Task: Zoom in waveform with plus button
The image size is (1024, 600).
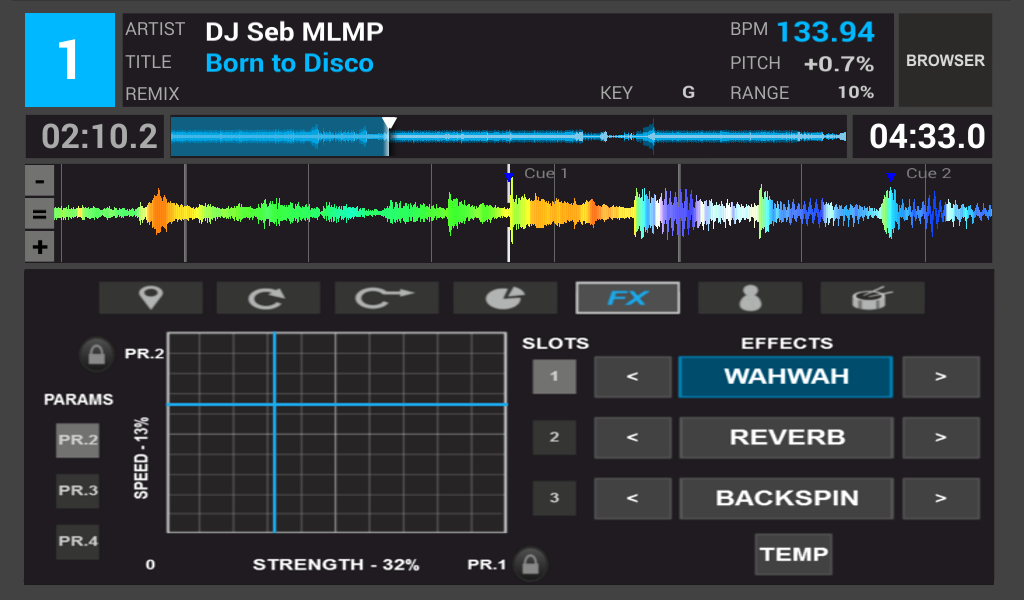Action: tap(39, 247)
